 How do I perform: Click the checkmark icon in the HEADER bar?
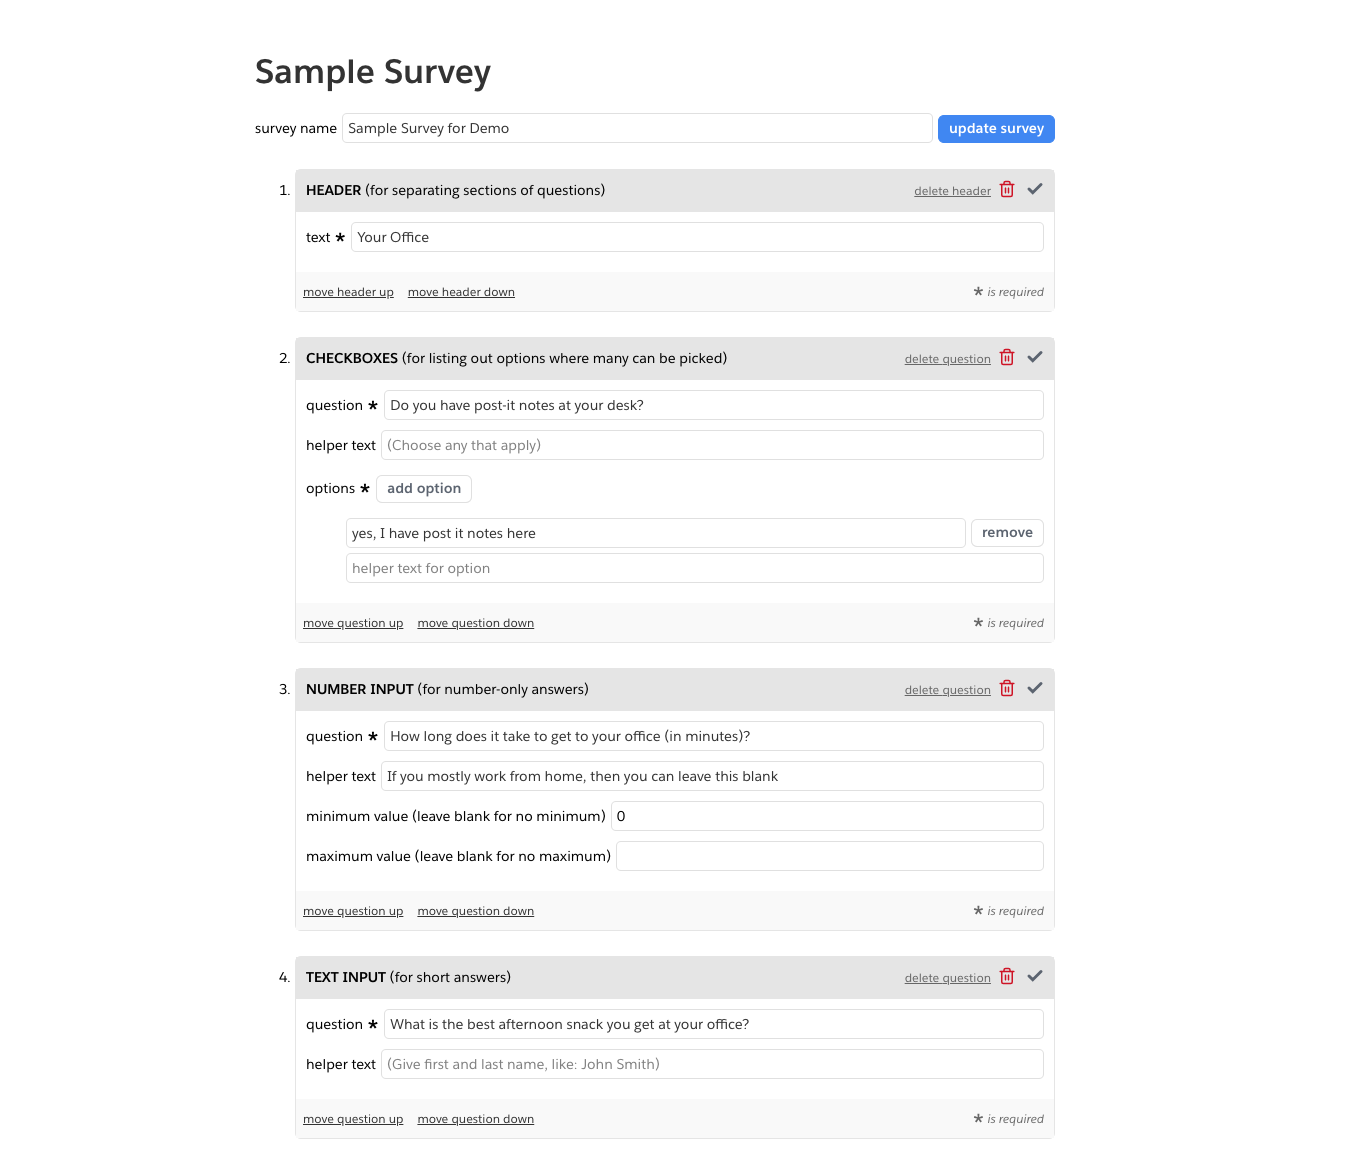pos(1035,188)
